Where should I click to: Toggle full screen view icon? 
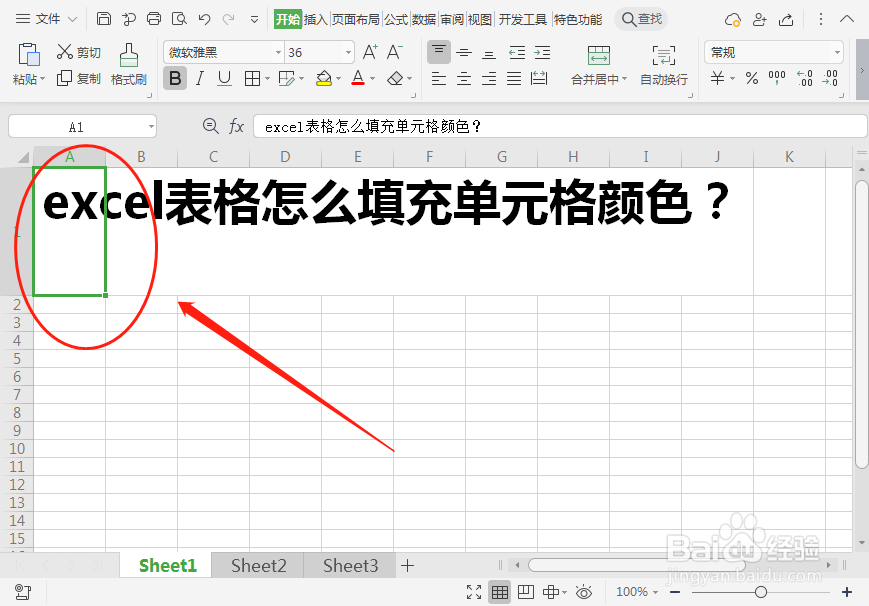[474, 592]
